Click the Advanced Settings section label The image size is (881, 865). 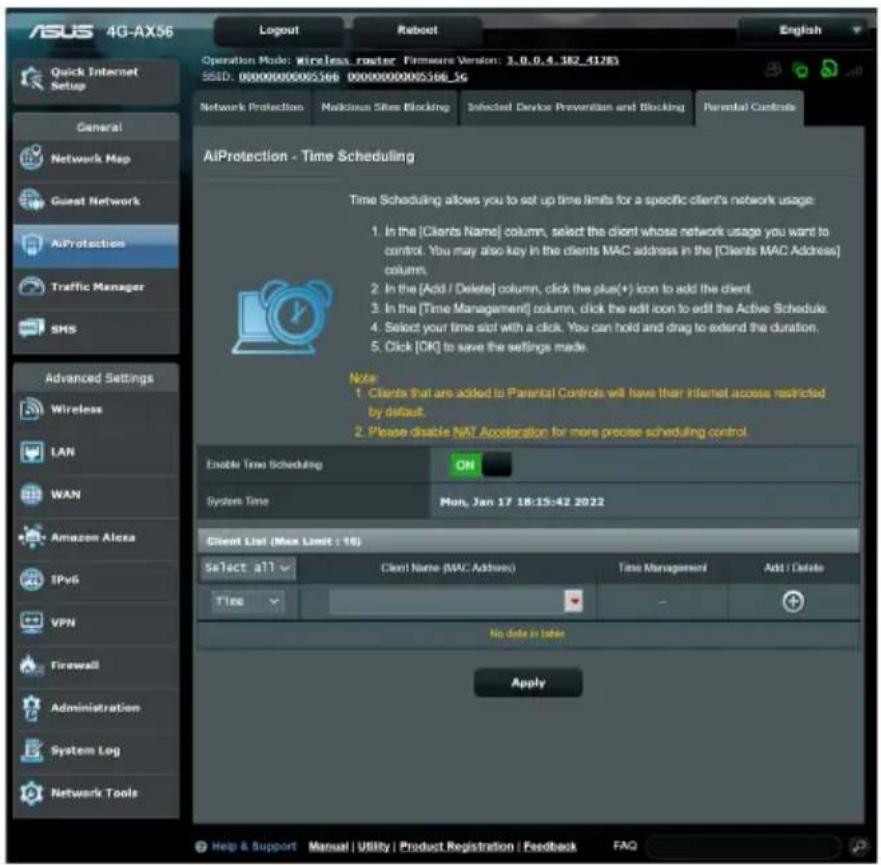pyautogui.click(x=99, y=378)
